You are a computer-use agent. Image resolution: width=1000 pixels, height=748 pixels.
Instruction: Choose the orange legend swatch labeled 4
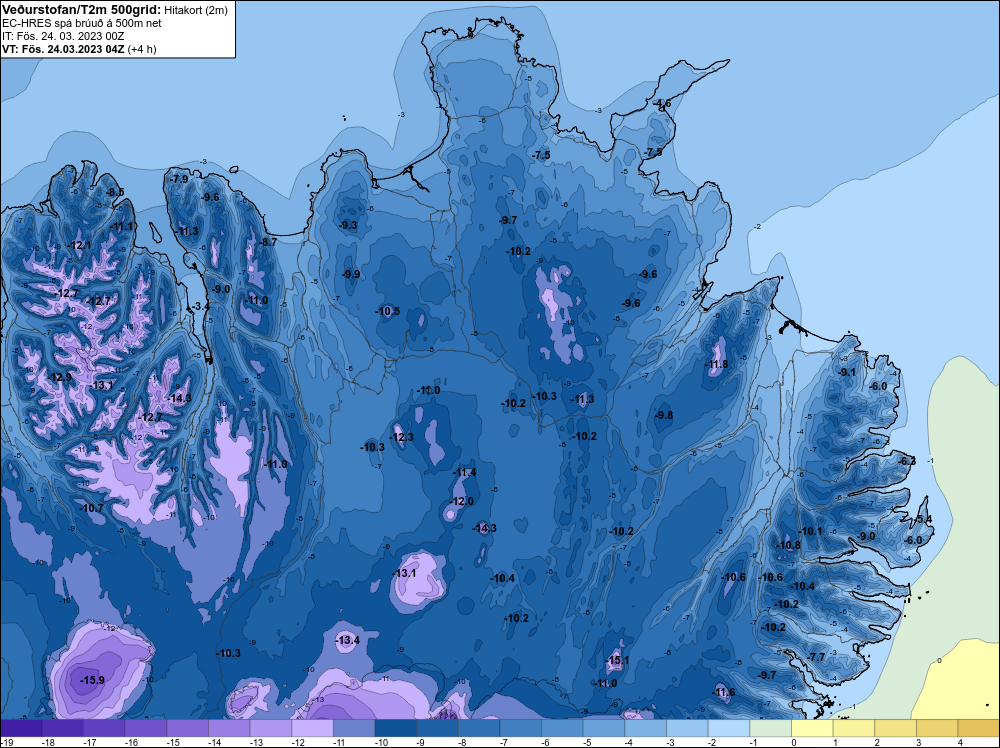(979, 728)
